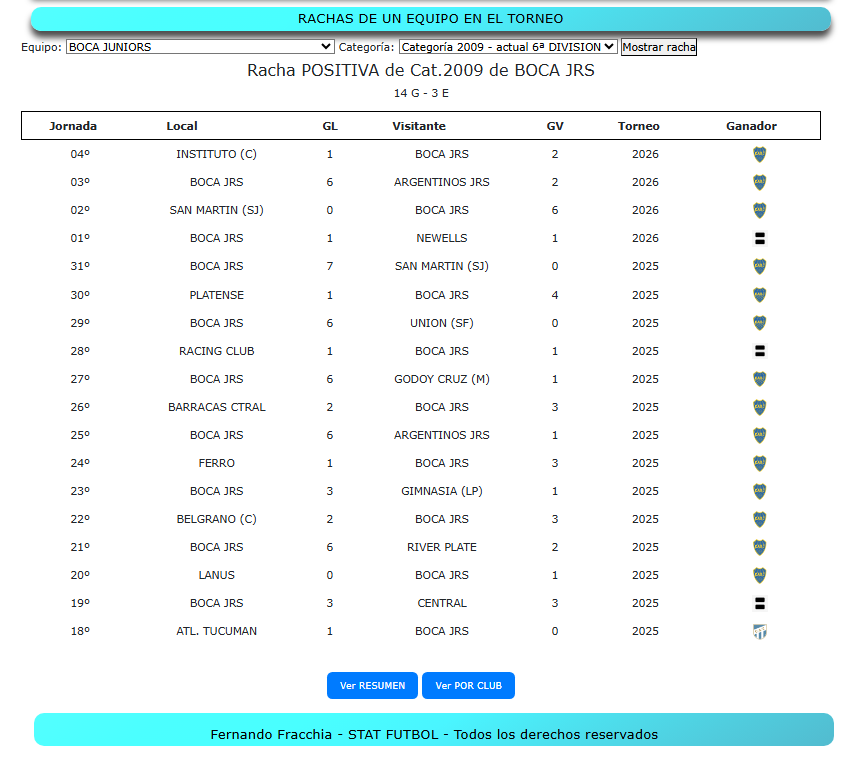Viewport: 853px width, 769px height.
Task: Click the GV column header
Action: (555, 126)
